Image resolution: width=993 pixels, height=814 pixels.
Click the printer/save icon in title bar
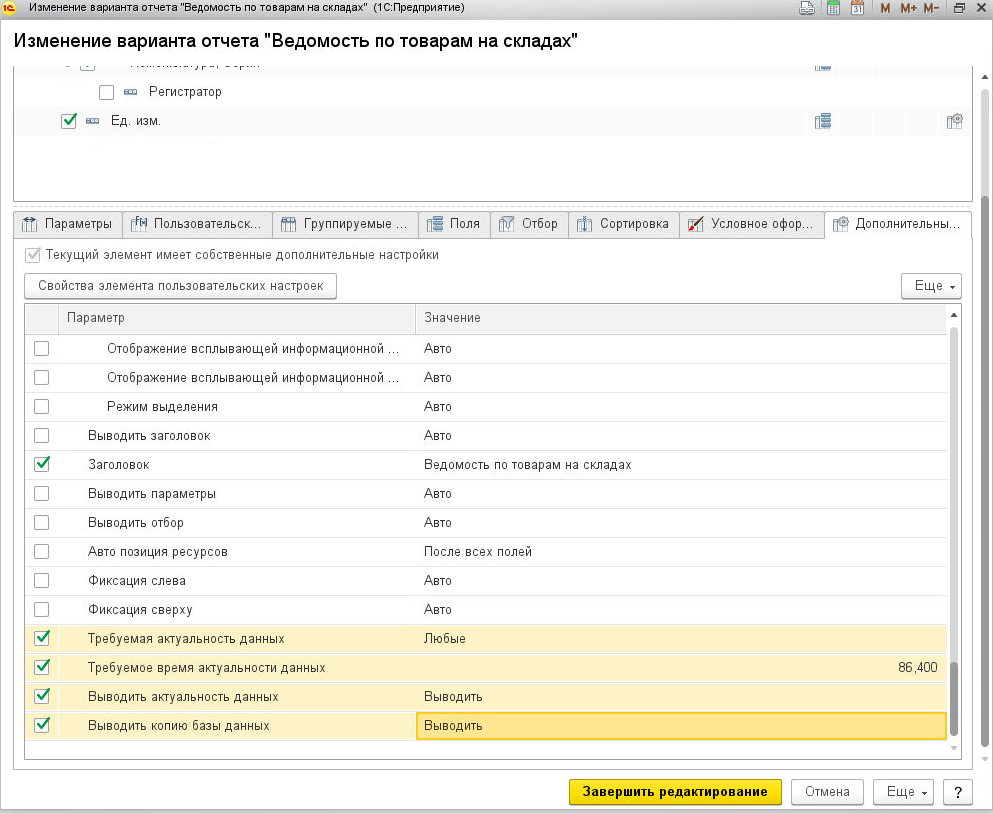pos(808,8)
